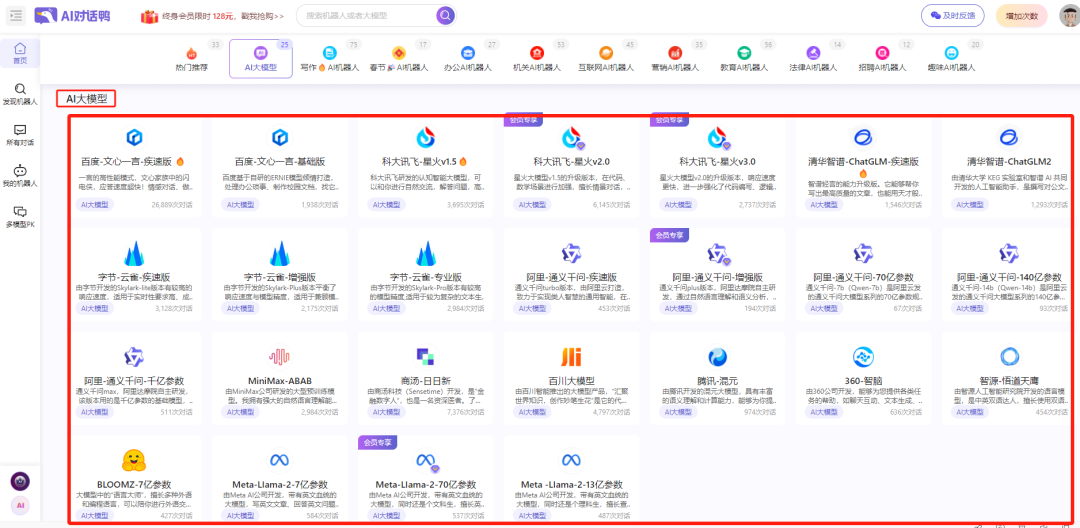This screenshot has height=528, width=1080.
Task: Open the 百川大模型 orange icon
Action: pos(570,357)
